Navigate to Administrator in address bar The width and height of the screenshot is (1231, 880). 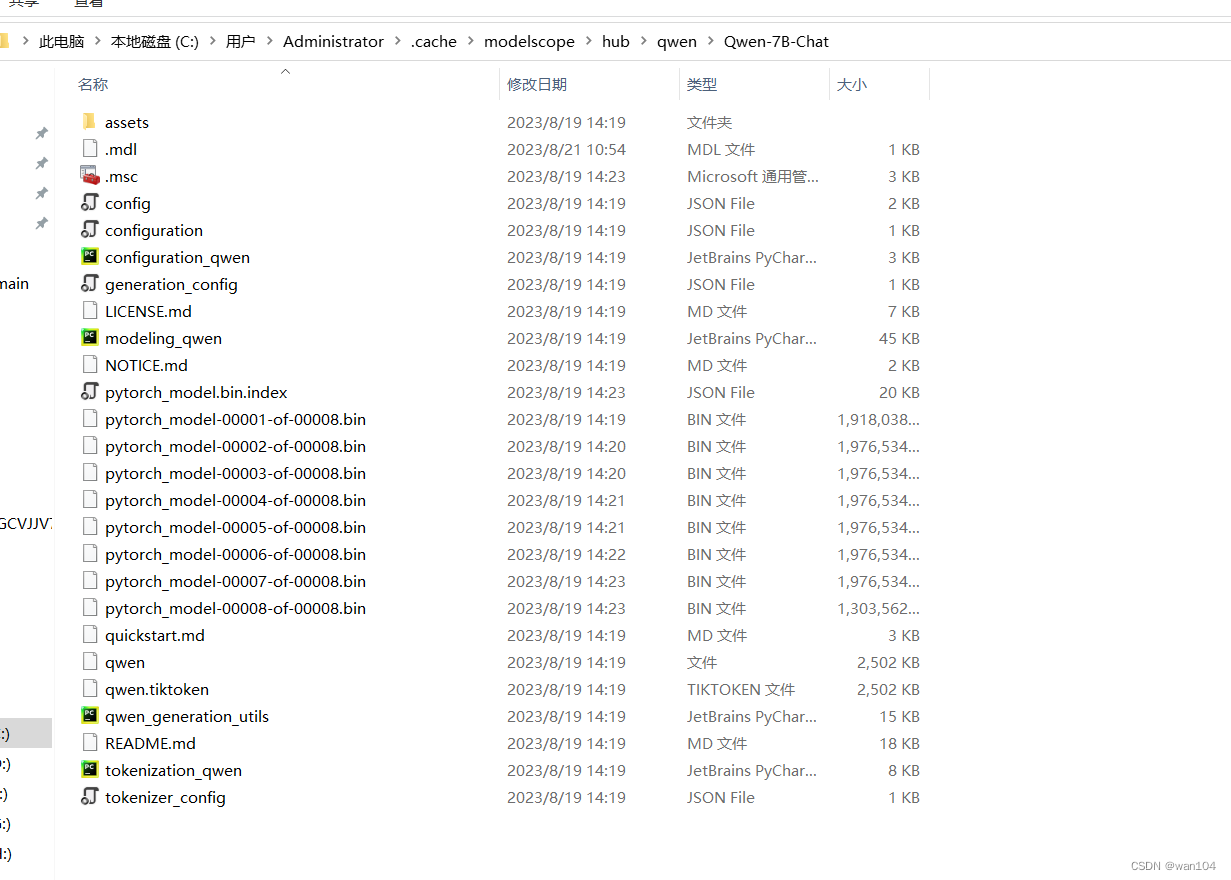tap(333, 42)
